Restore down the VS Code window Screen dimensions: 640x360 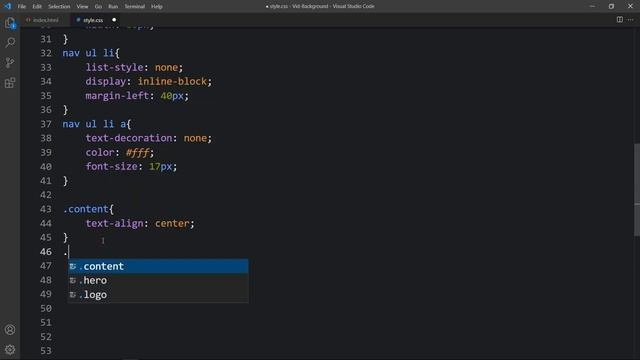pos(611,6)
